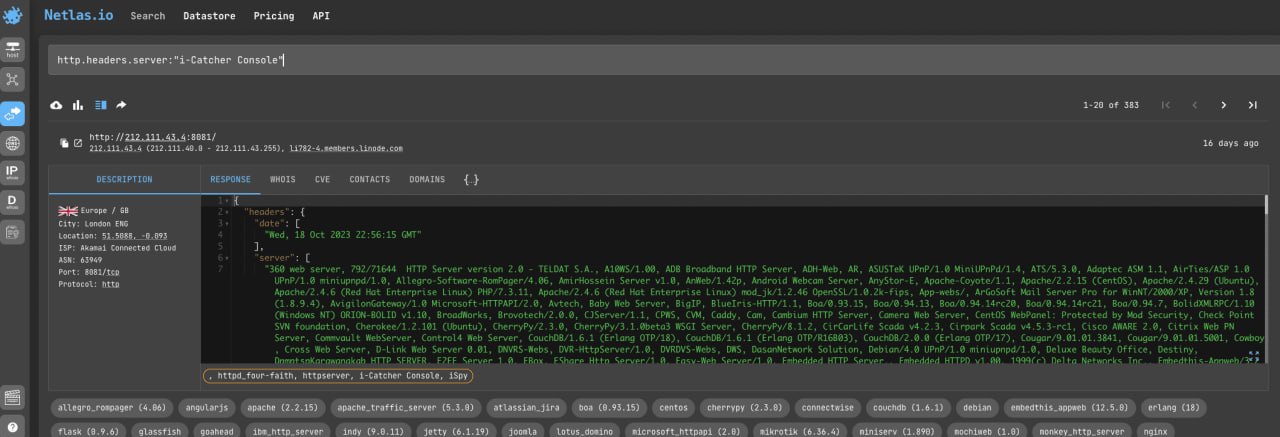Click the "1-20 of 383" results count
This screenshot has height=437, width=1280.
click(x=1111, y=105)
